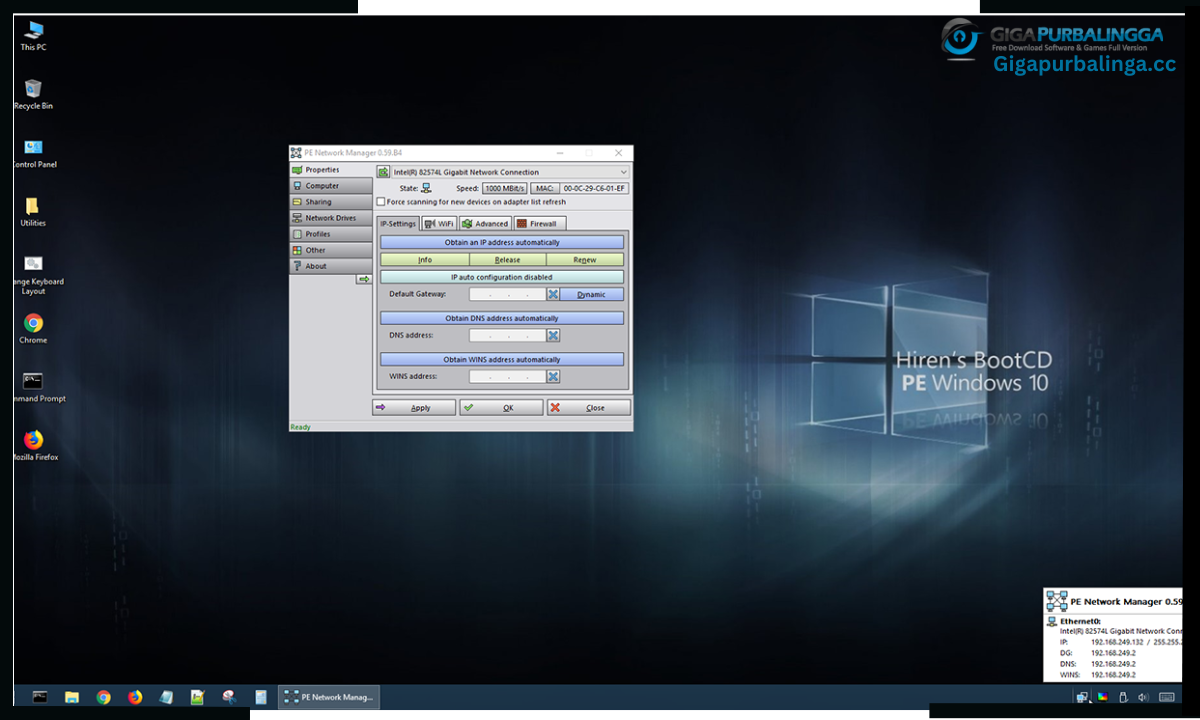Image resolution: width=1200 pixels, height=720 pixels.
Task: Expand the network adapter dropdown
Action: tap(623, 172)
